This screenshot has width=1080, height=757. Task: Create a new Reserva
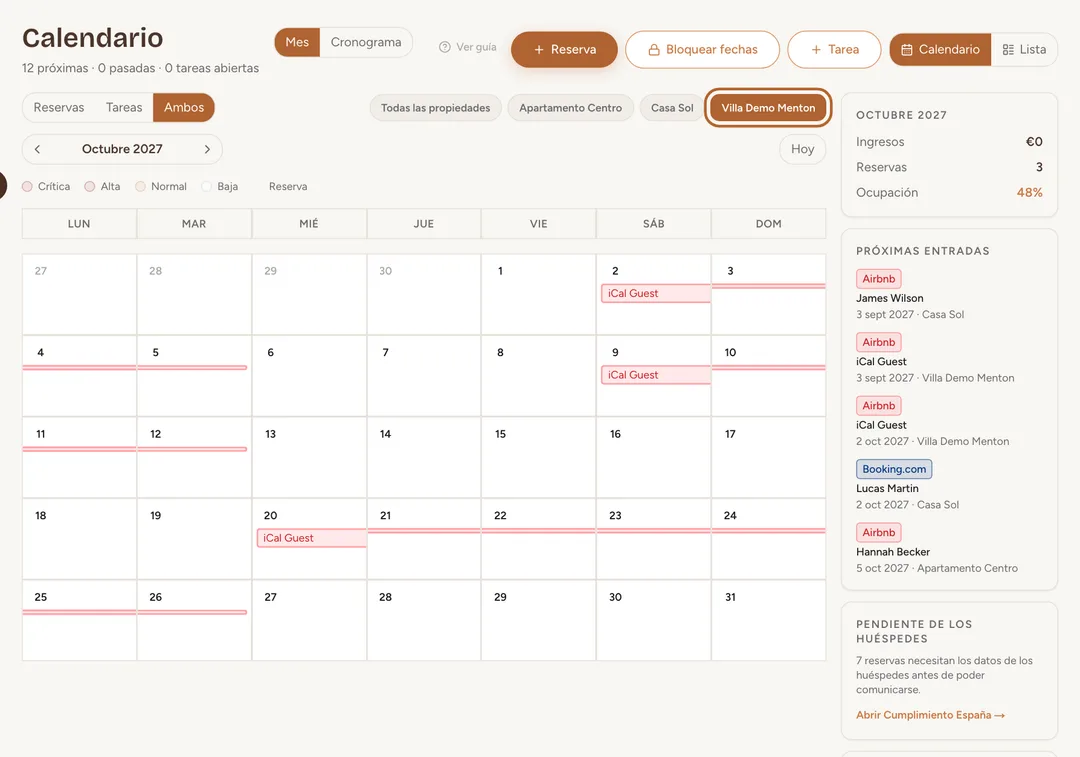tap(564, 50)
